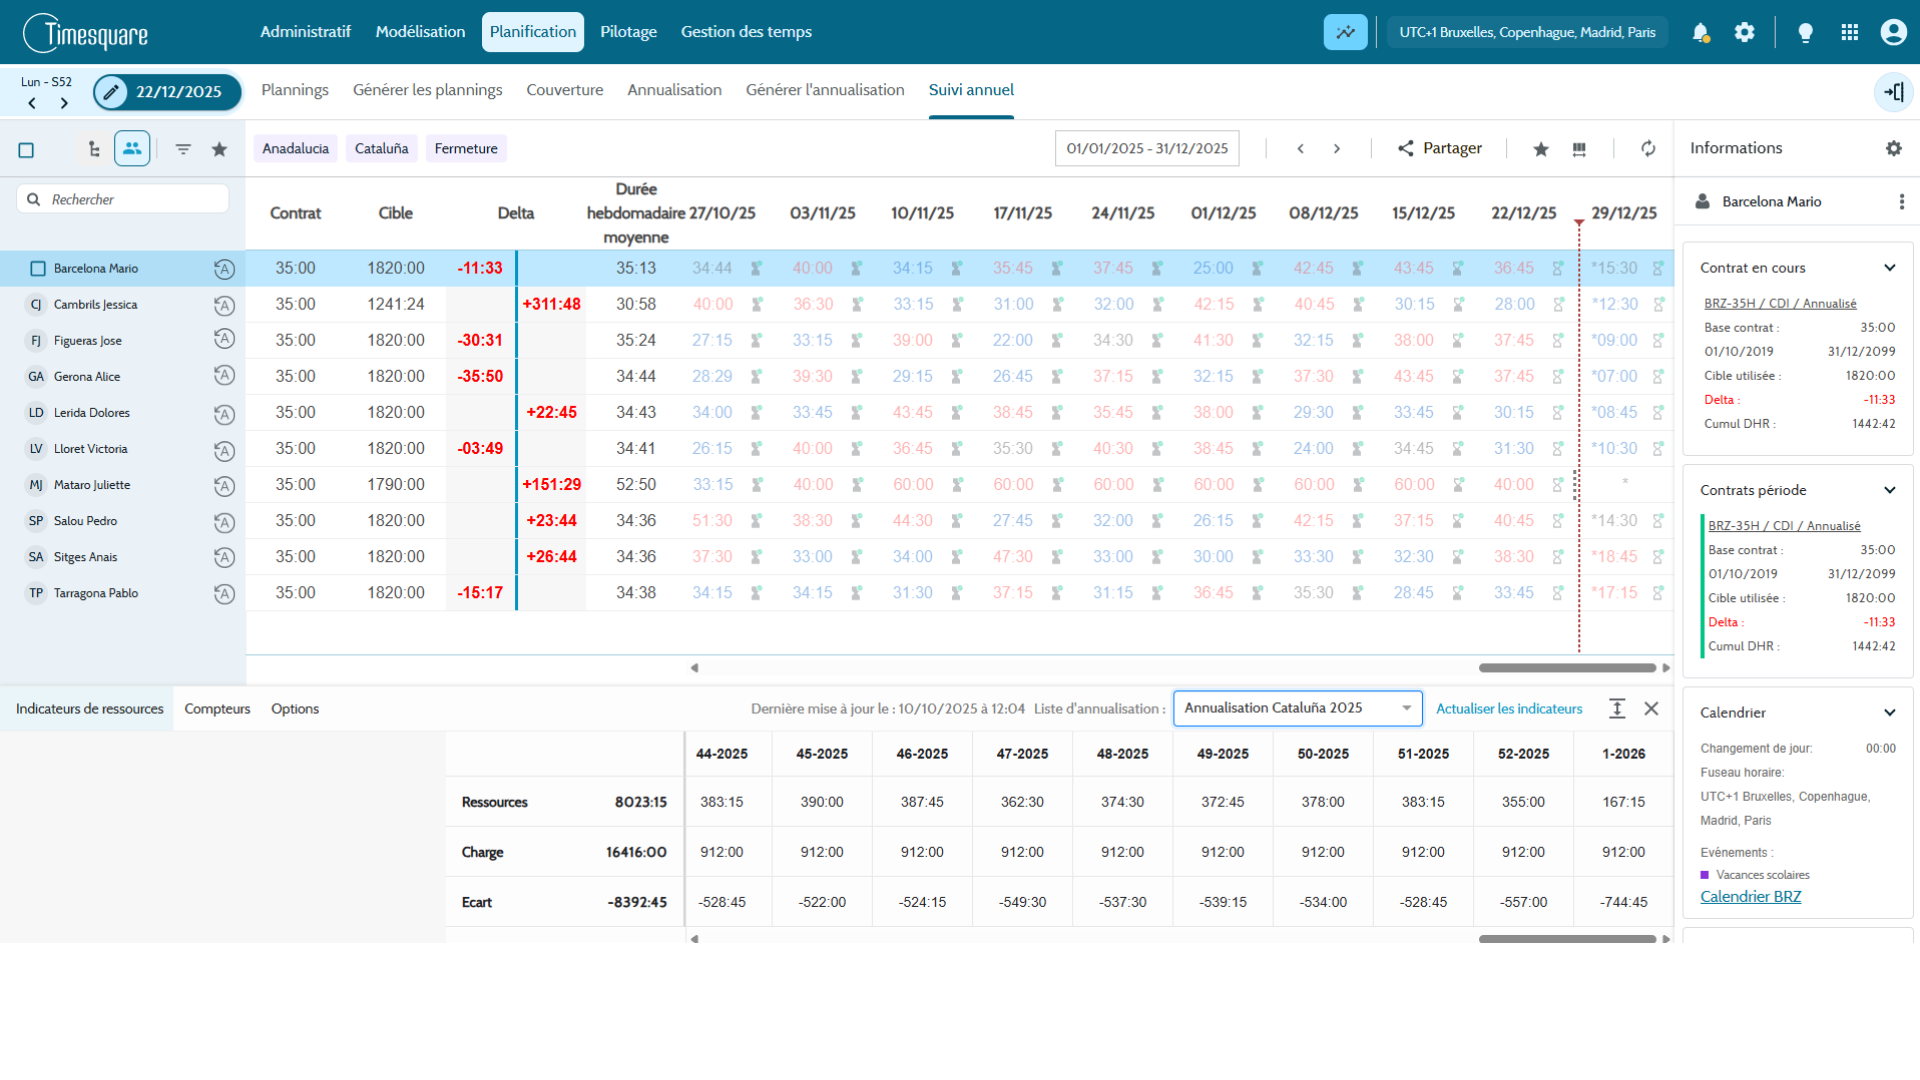
Task: Switch to the Compteurs tab
Action: pos(217,709)
